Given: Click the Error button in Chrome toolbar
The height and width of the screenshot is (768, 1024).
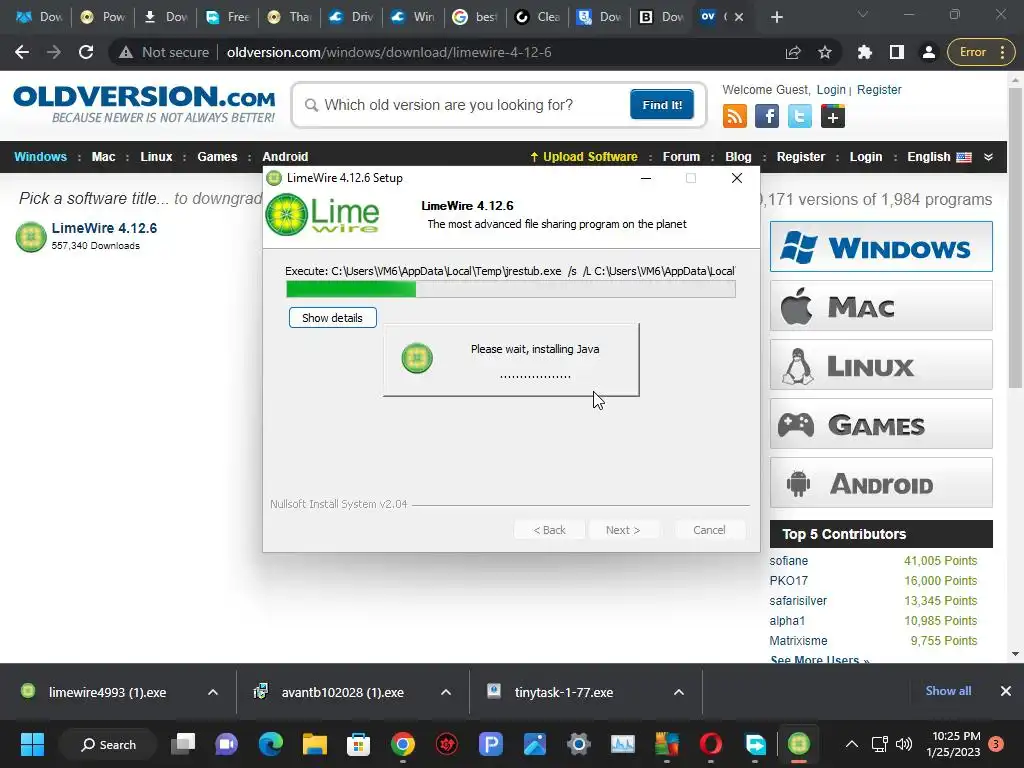Looking at the screenshot, I should tap(981, 52).
